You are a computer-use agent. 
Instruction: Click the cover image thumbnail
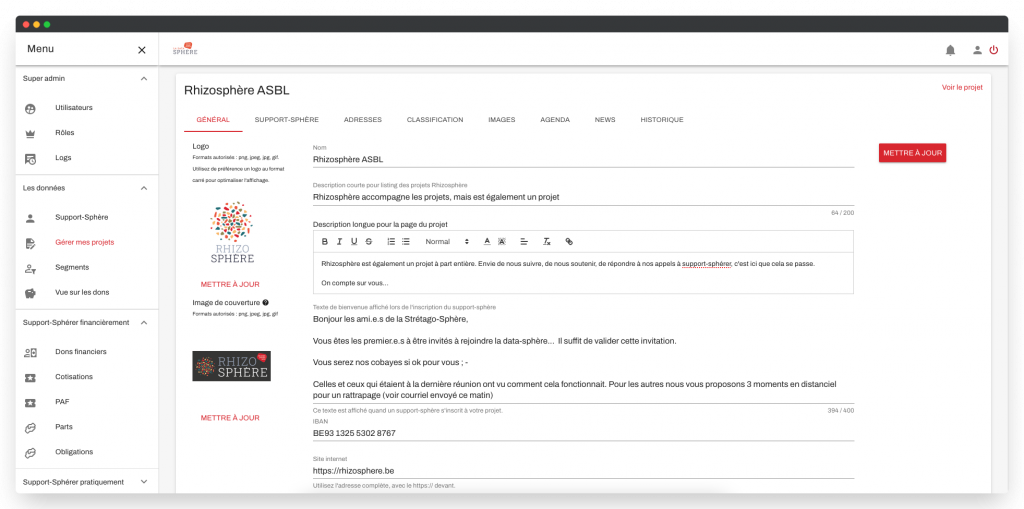[231, 366]
